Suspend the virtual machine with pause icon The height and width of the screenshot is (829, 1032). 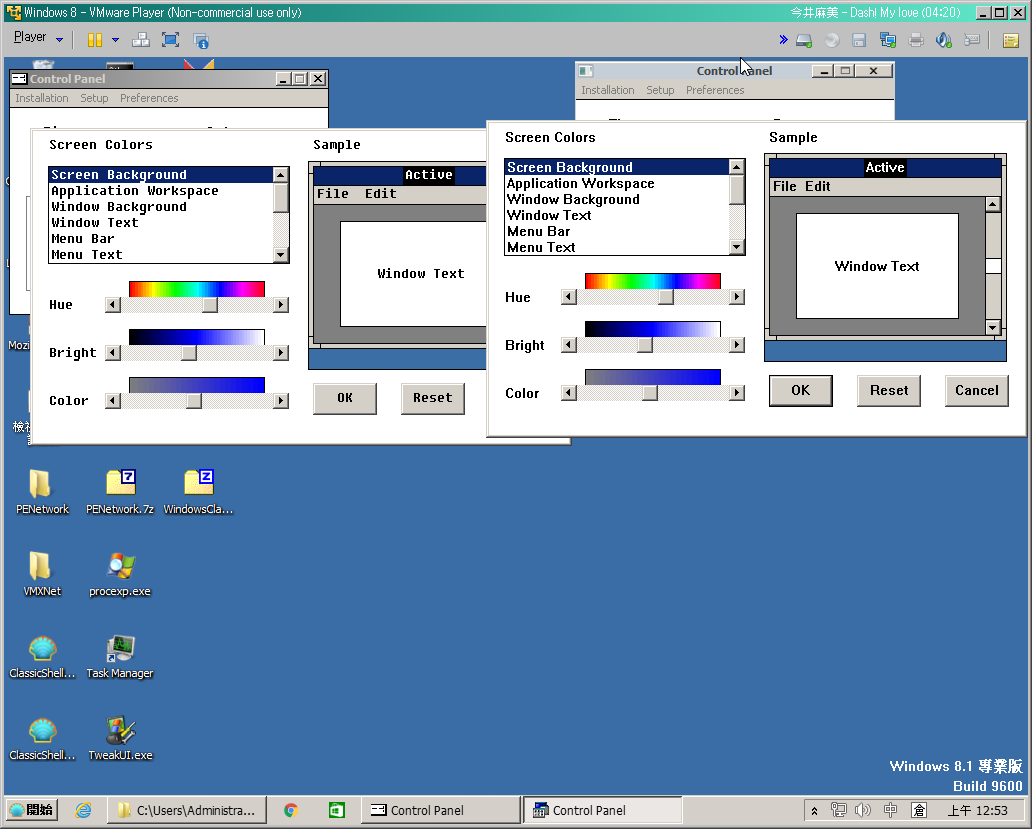94,40
